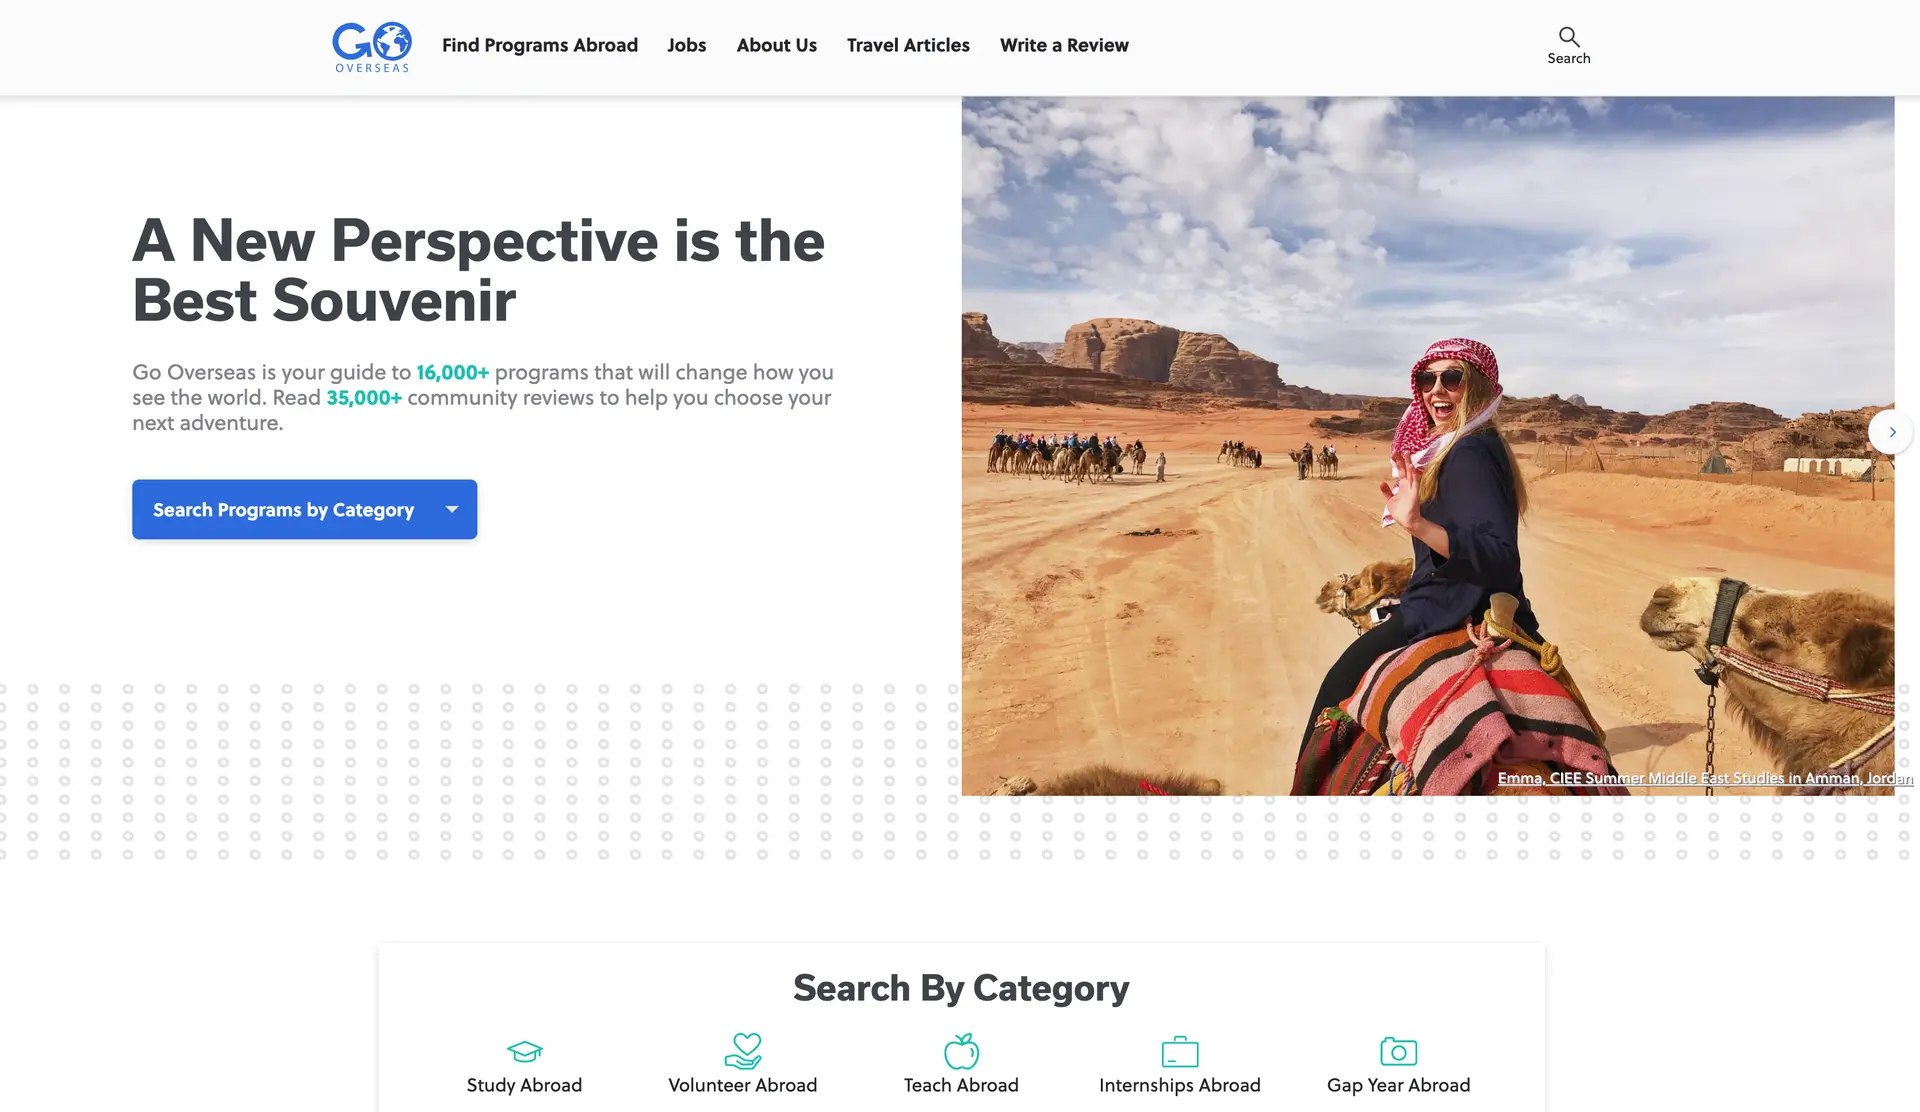Click the Study Abroad label

point(524,1085)
